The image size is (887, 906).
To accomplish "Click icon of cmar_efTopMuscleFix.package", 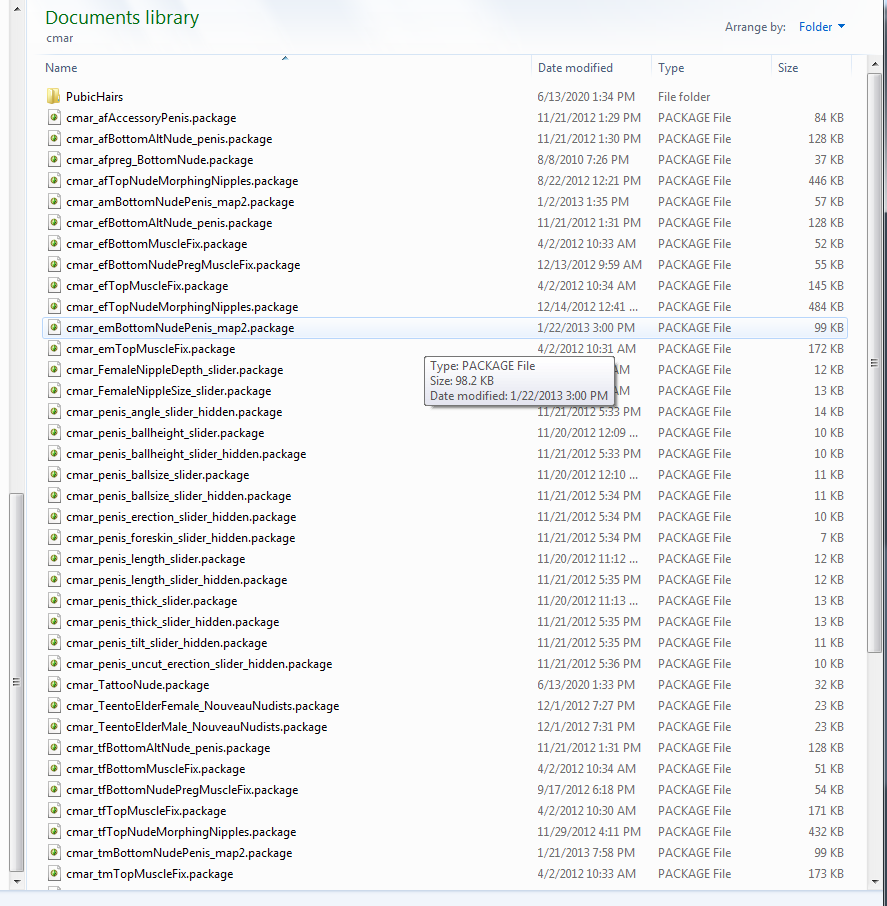I will (54, 285).
